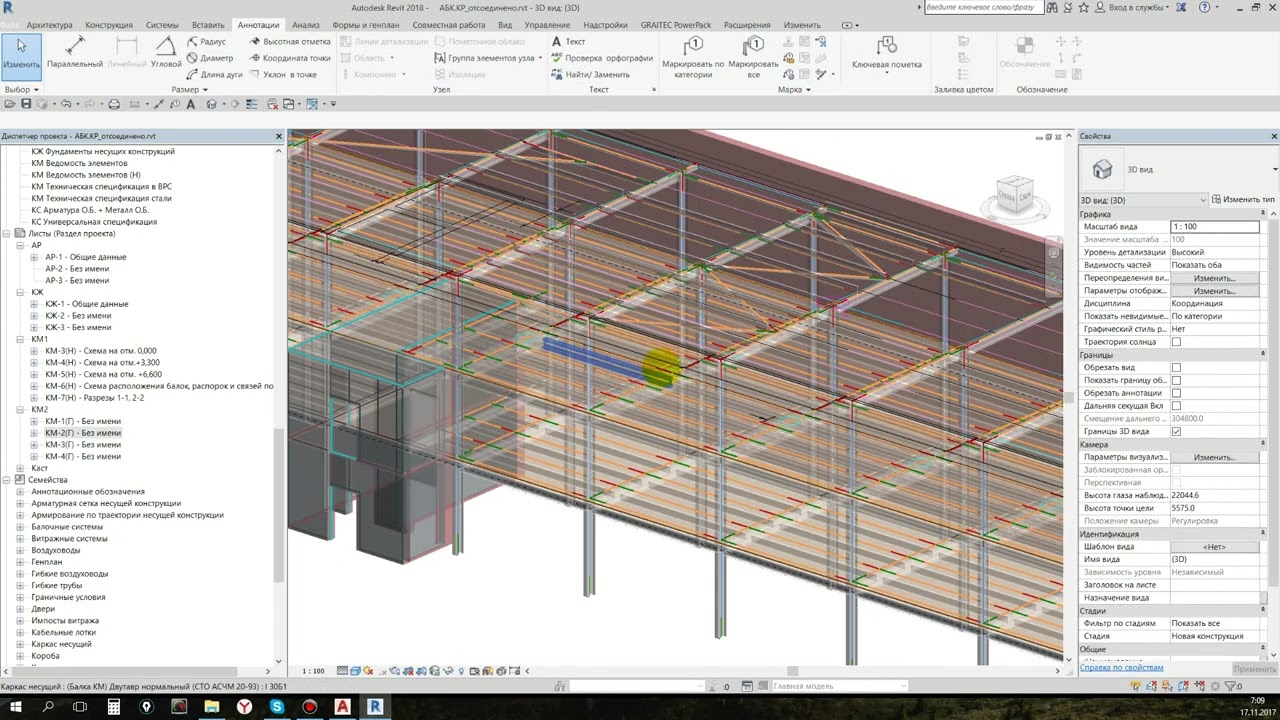Open the Главная модель dropdown in status bar
This screenshot has height=720, width=1280.
coord(838,686)
